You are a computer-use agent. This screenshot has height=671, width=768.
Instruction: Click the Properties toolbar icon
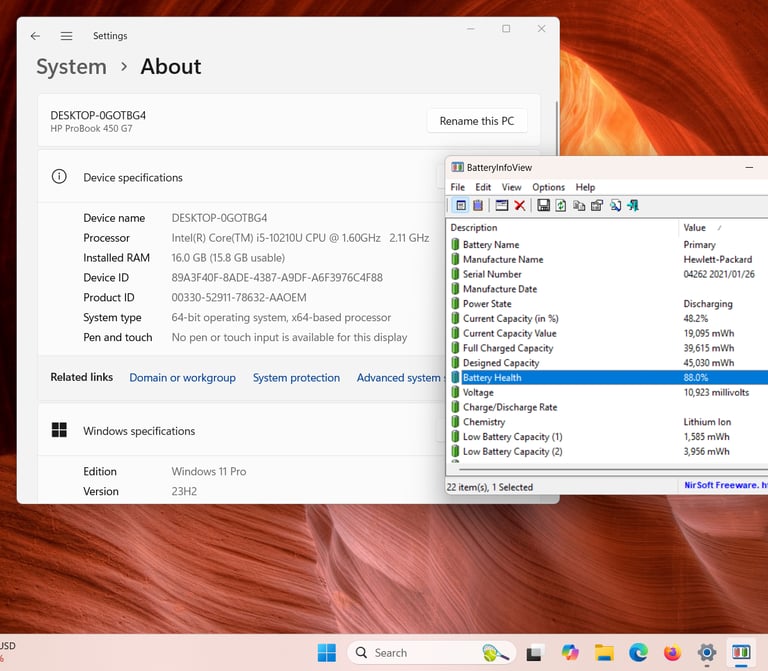click(x=597, y=205)
